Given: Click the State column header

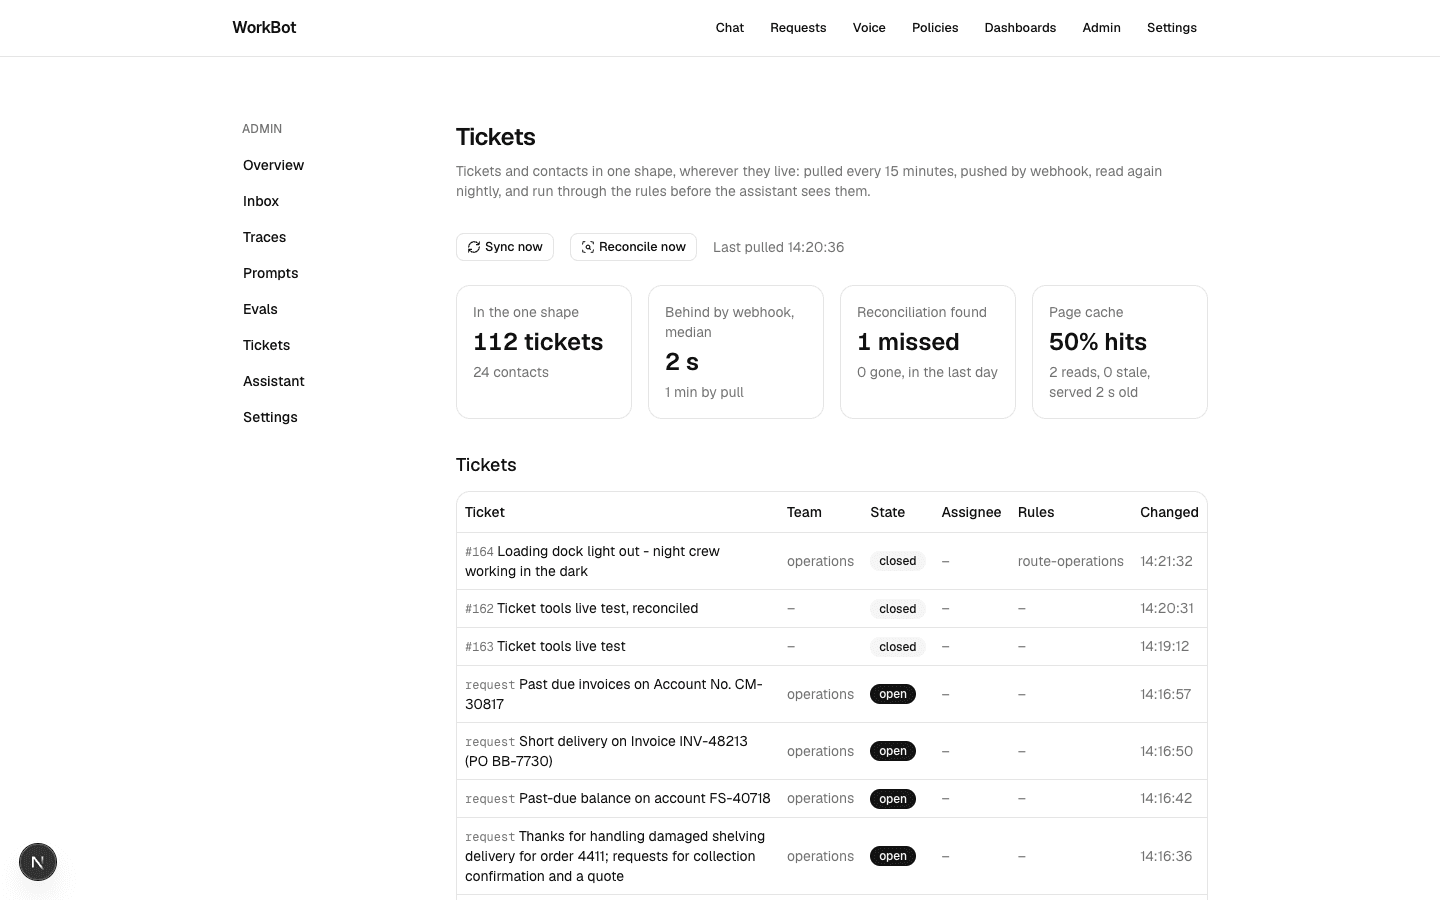Looking at the screenshot, I should point(887,512).
